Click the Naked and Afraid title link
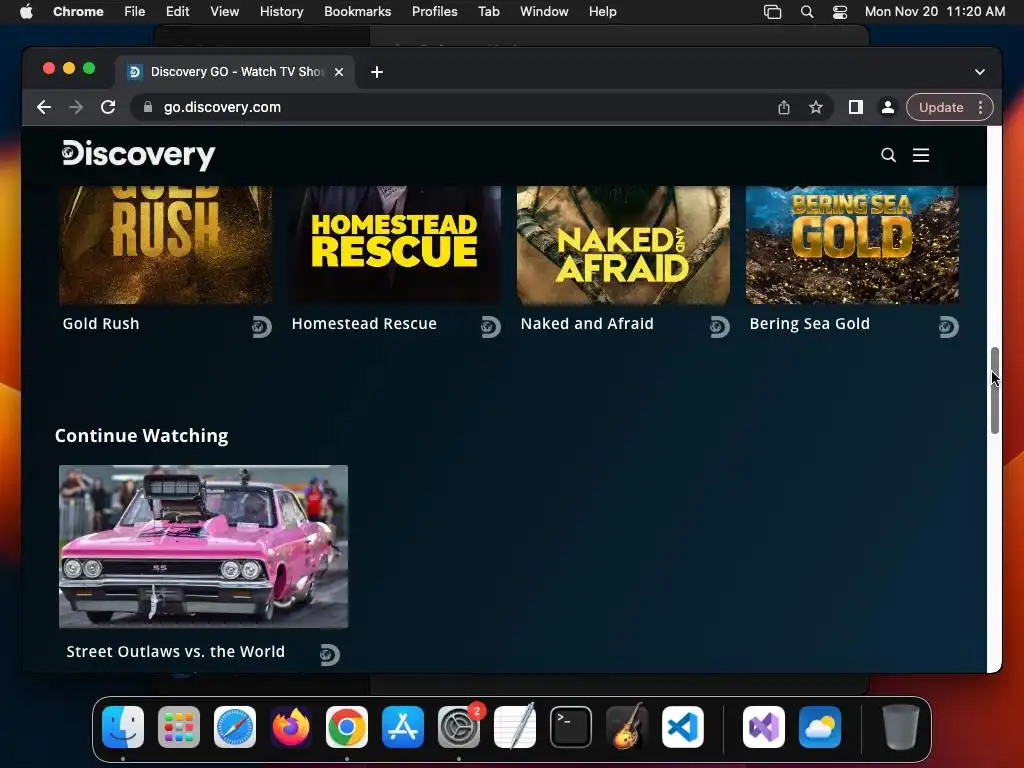 pyautogui.click(x=587, y=323)
